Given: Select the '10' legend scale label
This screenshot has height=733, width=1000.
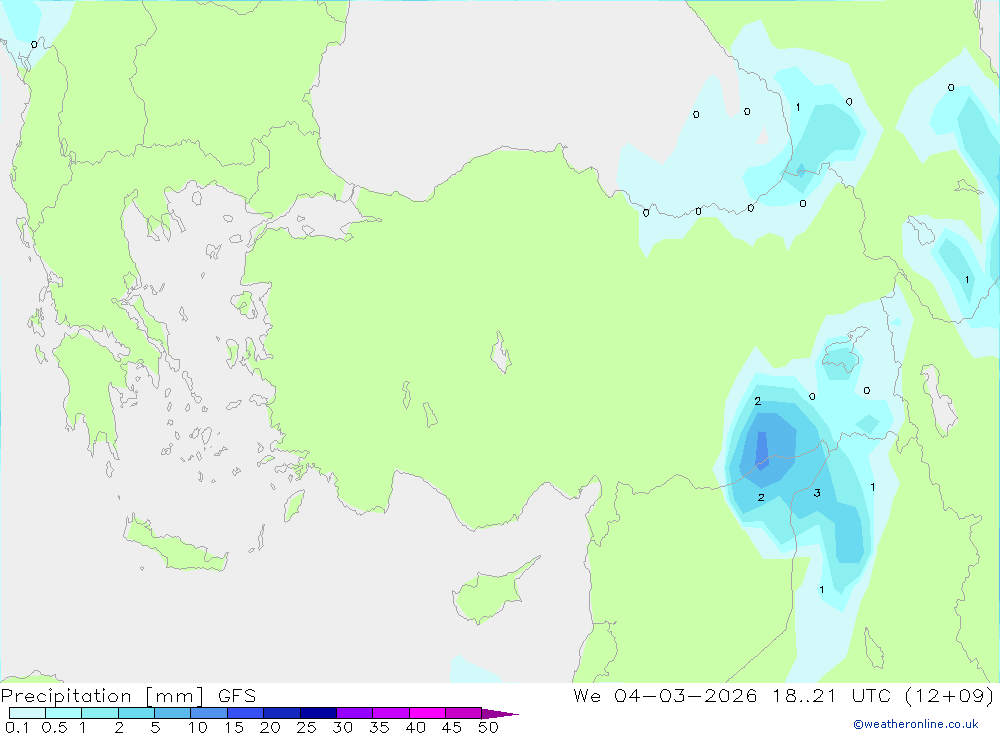Looking at the screenshot, I should [x=198, y=727].
